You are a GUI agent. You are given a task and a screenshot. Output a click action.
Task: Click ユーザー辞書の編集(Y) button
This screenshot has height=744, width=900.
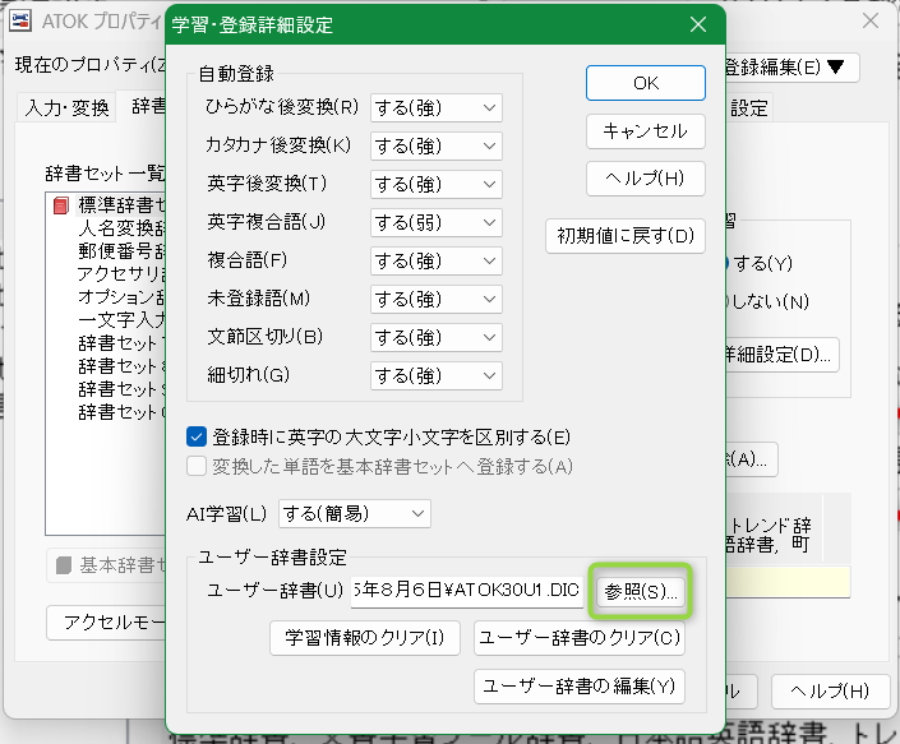pyautogui.click(x=579, y=686)
